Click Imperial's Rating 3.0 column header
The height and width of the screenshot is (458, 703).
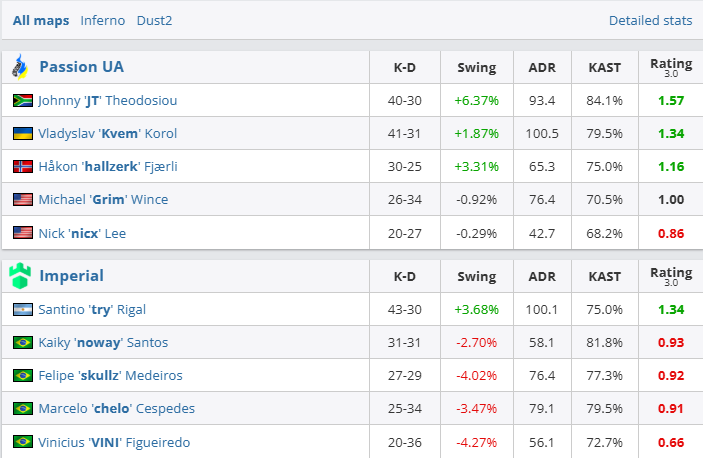click(x=670, y=275)
